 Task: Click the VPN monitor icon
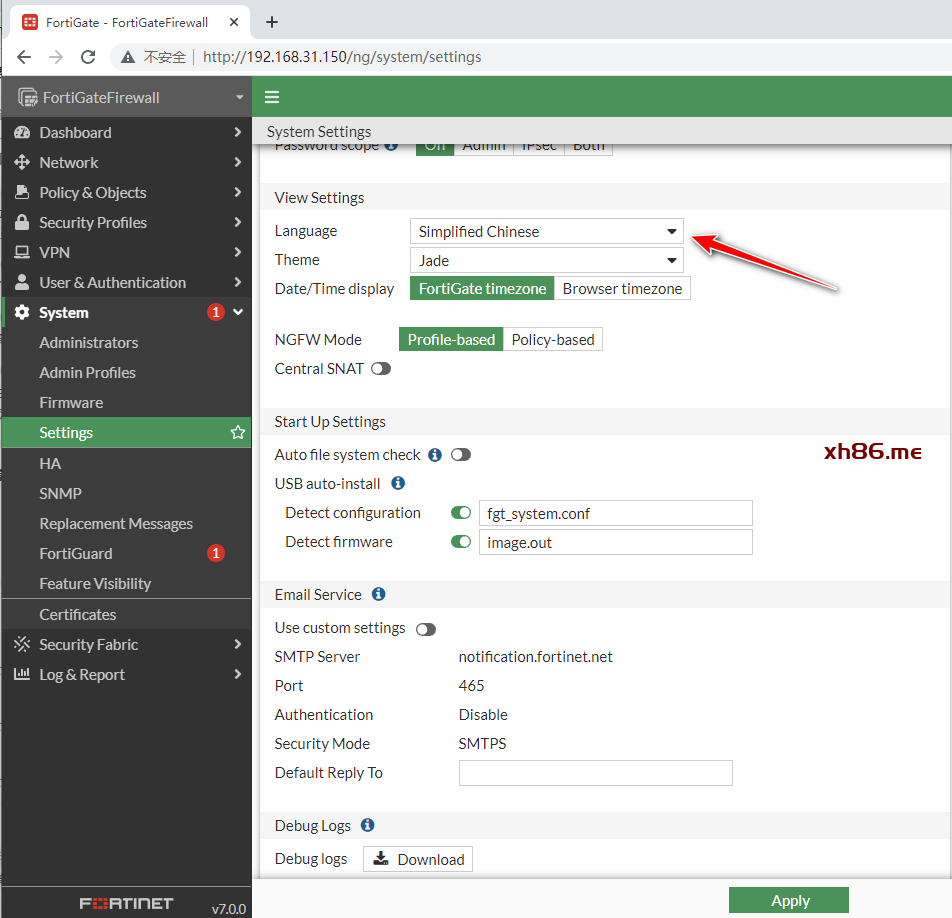[x=22, y=252]
